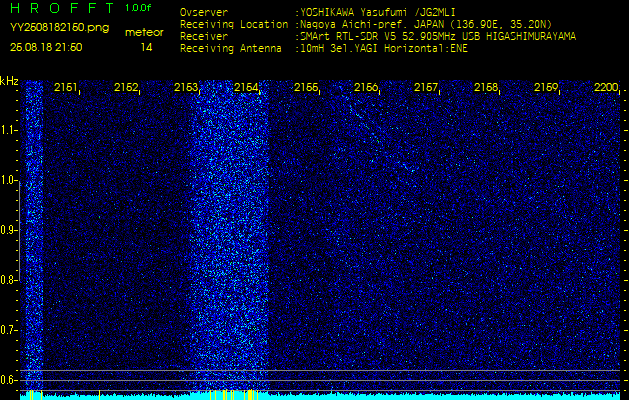Click the 2156 time axis label

tap(366, 87)
